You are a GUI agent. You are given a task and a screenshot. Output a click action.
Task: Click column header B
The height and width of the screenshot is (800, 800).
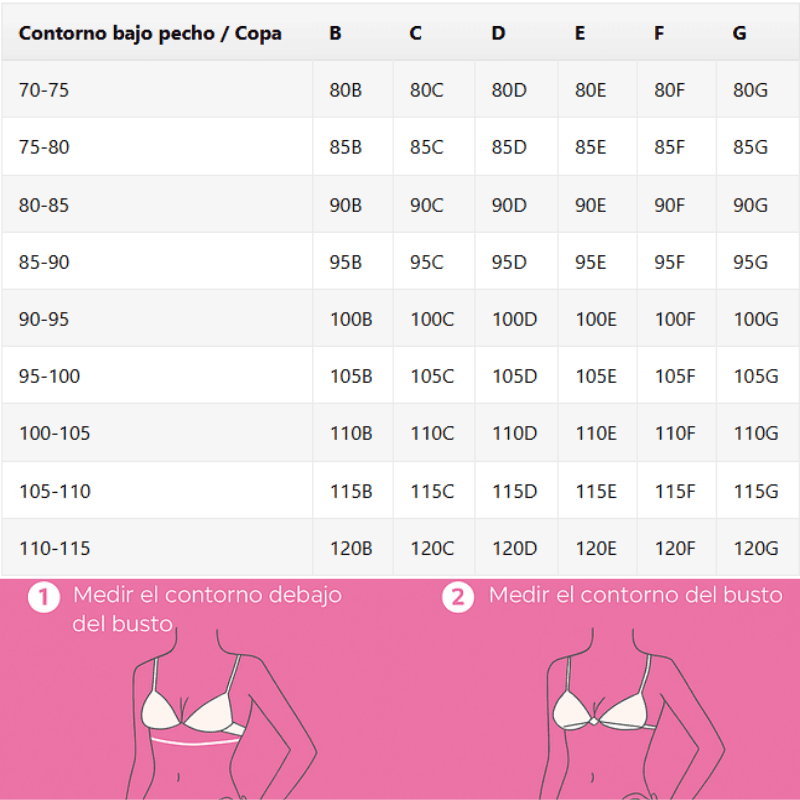click(335, 33)
